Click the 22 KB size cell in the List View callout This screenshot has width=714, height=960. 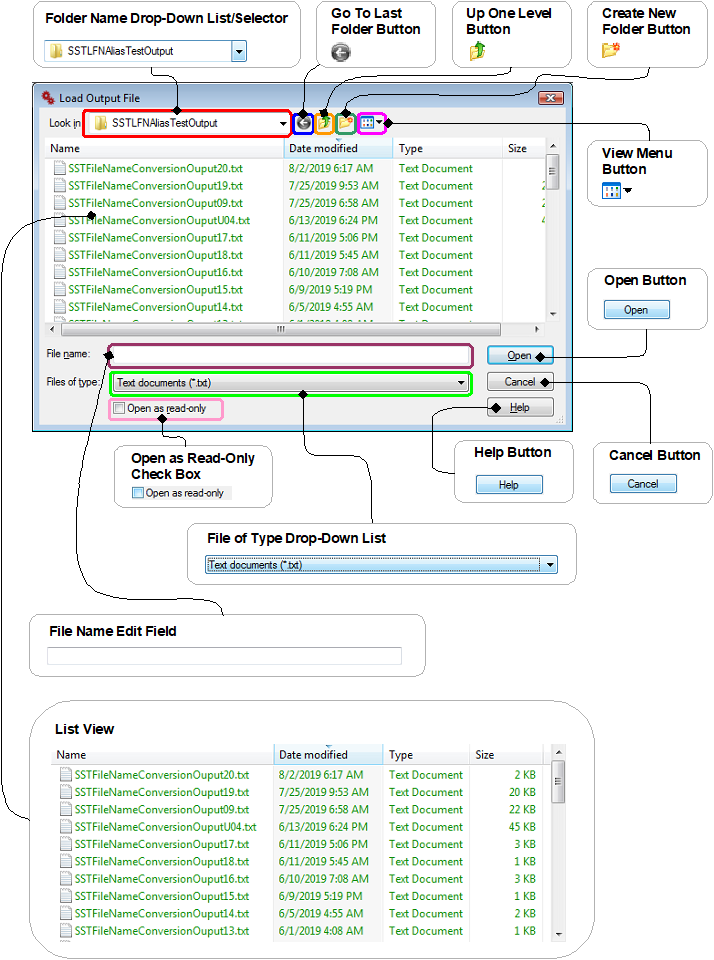click(x=522, y=809)
